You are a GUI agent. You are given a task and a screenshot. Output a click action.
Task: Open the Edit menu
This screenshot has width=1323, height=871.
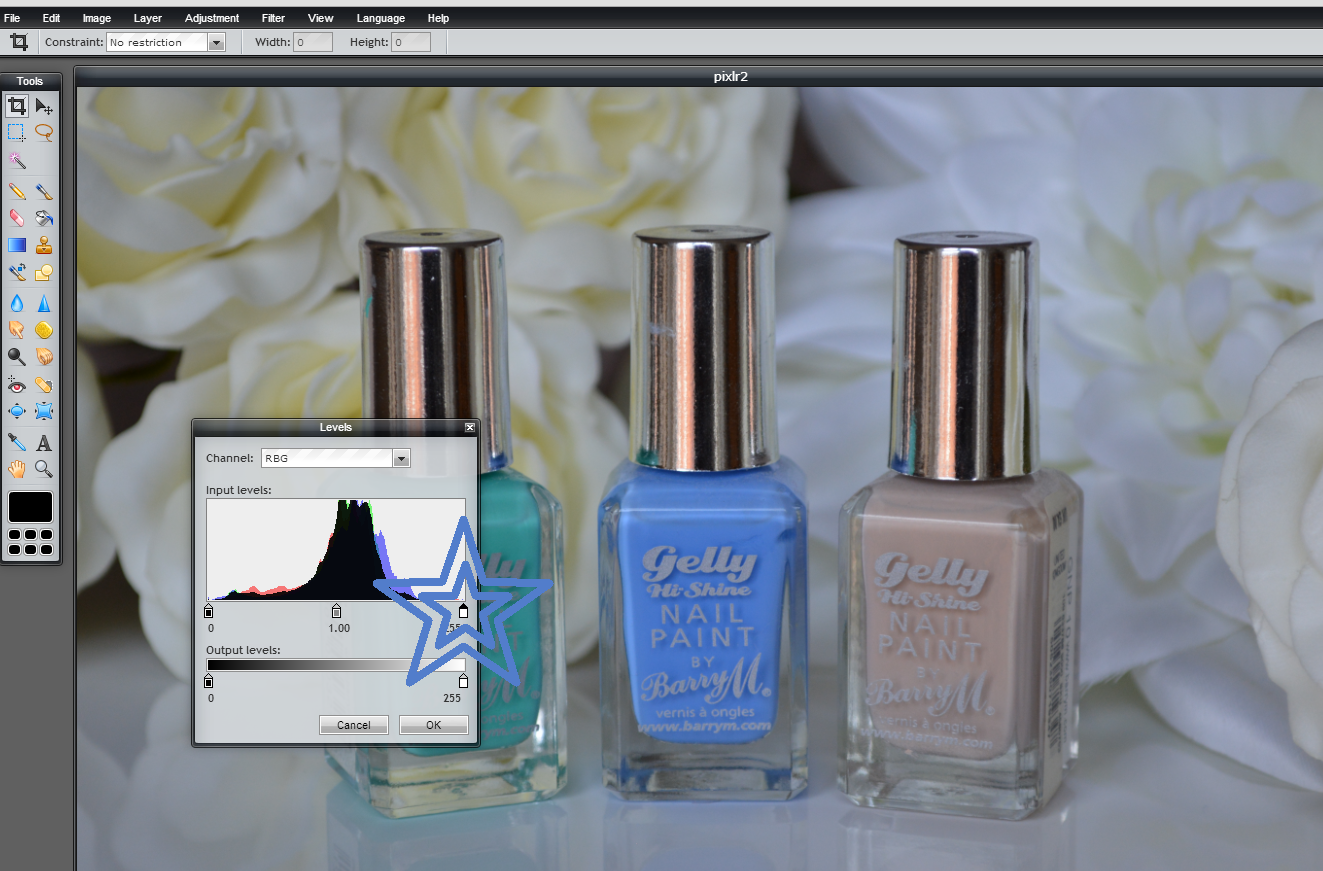pos(51,18)
